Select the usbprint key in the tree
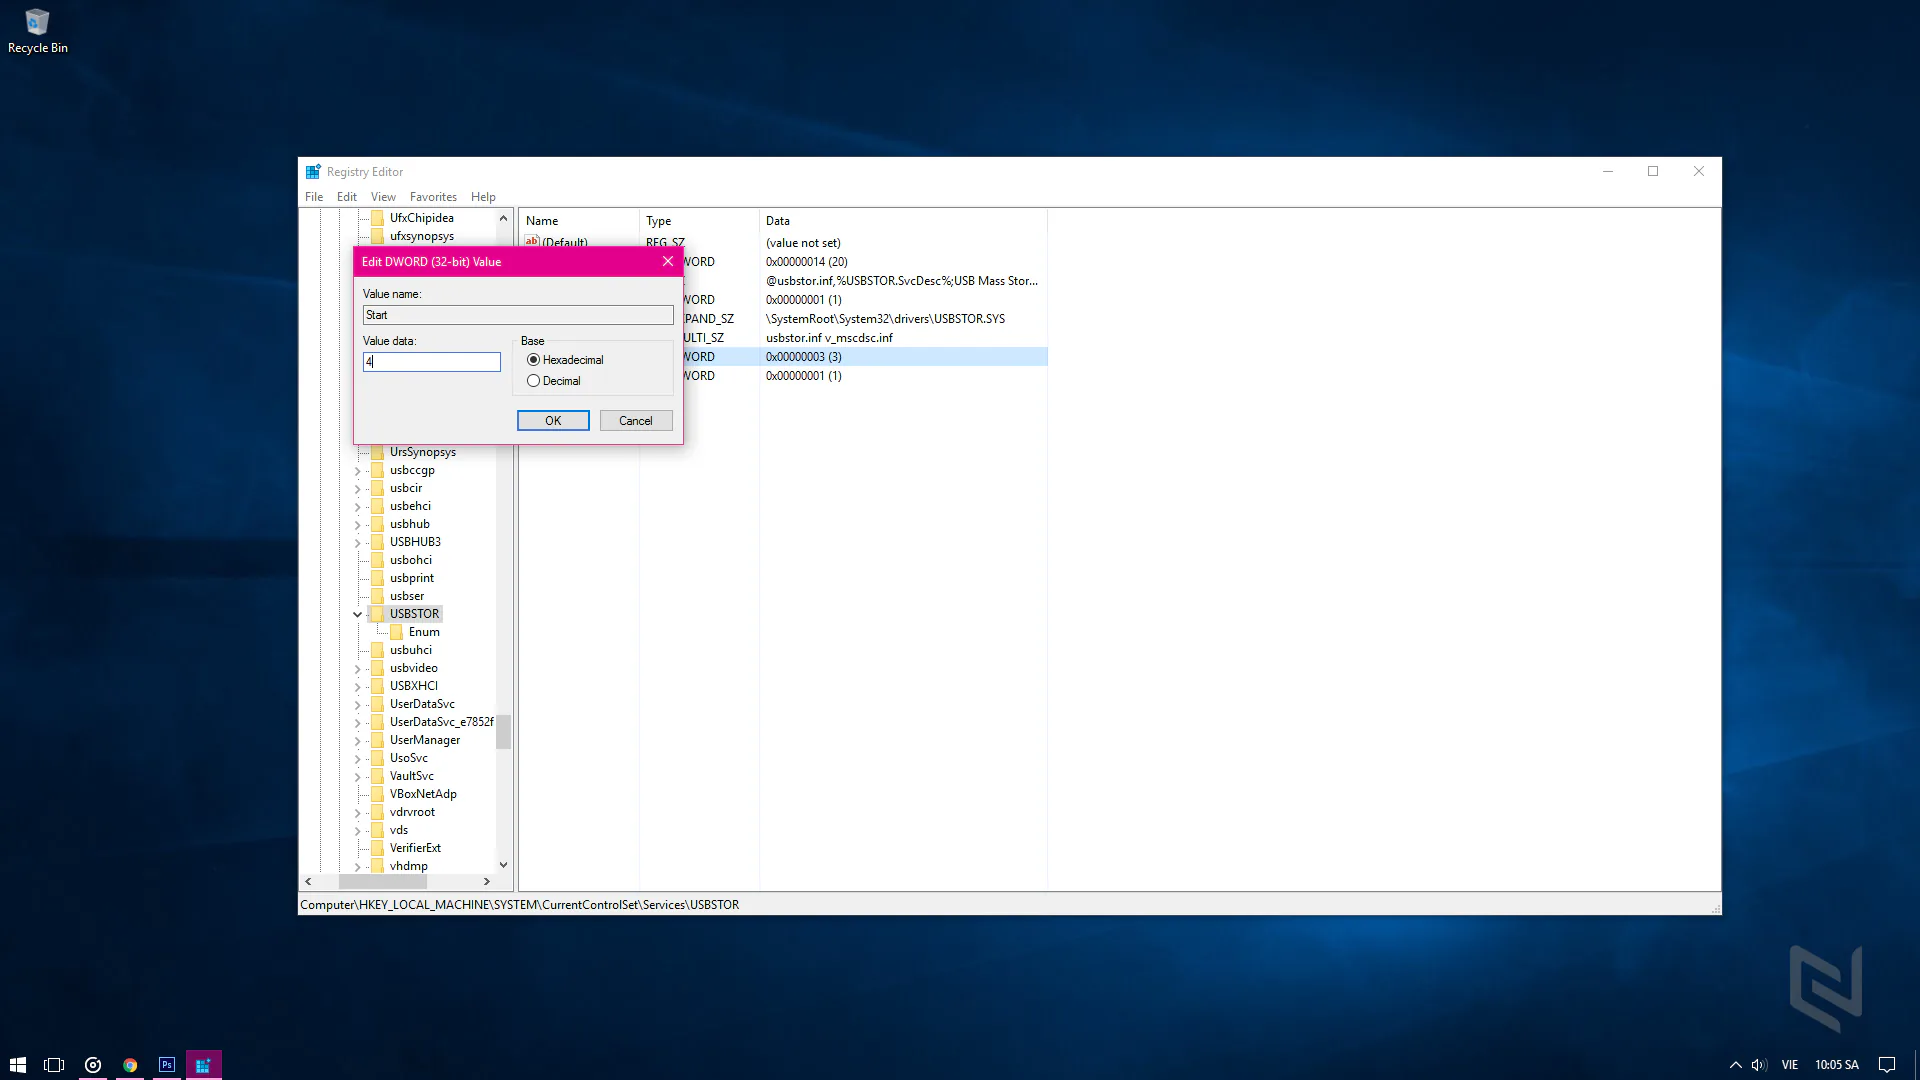This screenshot has height=1080, width=1920. point(411,578)
